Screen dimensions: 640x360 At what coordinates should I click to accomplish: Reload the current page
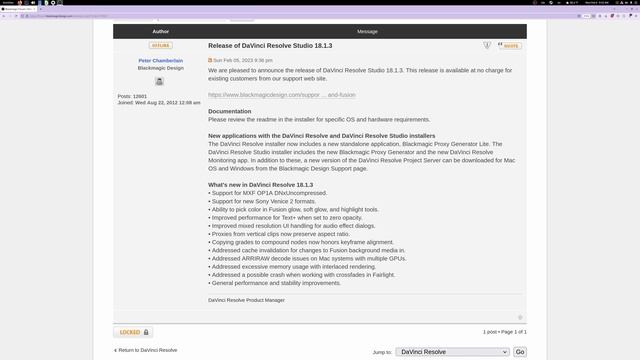coord(16,16)
